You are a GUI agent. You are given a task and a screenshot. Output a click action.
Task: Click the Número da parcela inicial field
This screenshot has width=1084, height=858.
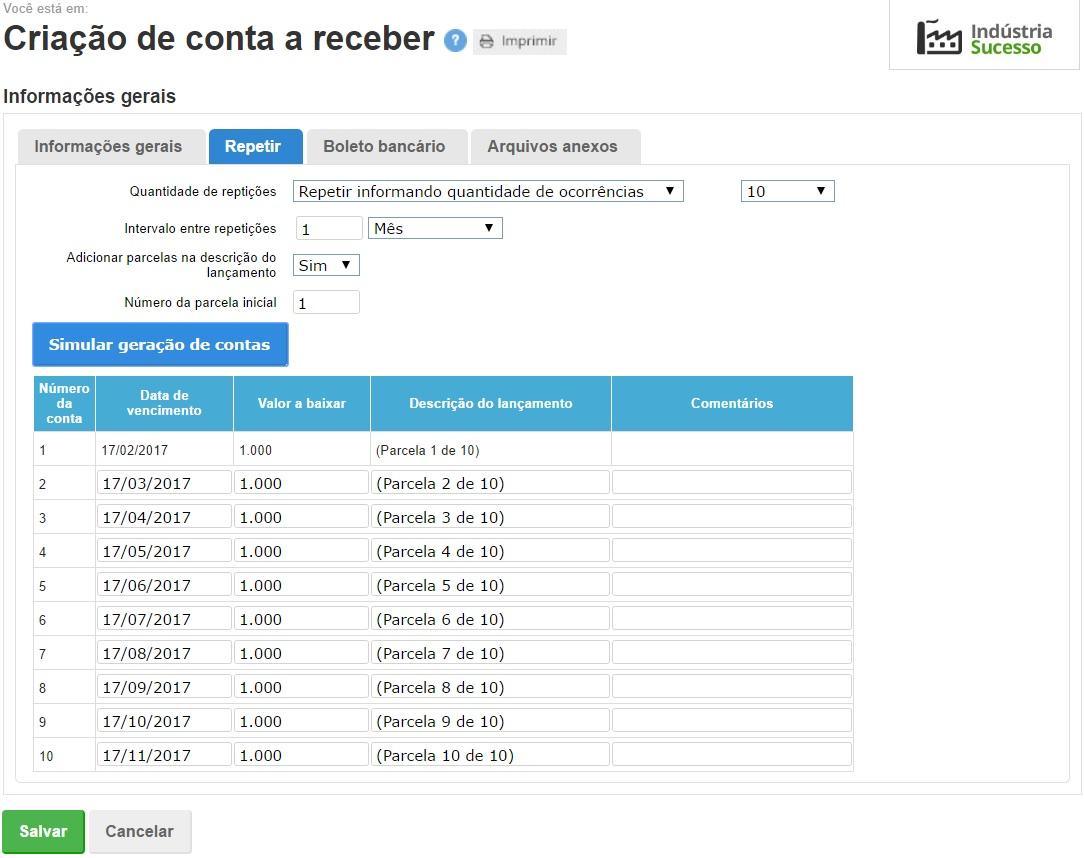[x=326, y=303]
